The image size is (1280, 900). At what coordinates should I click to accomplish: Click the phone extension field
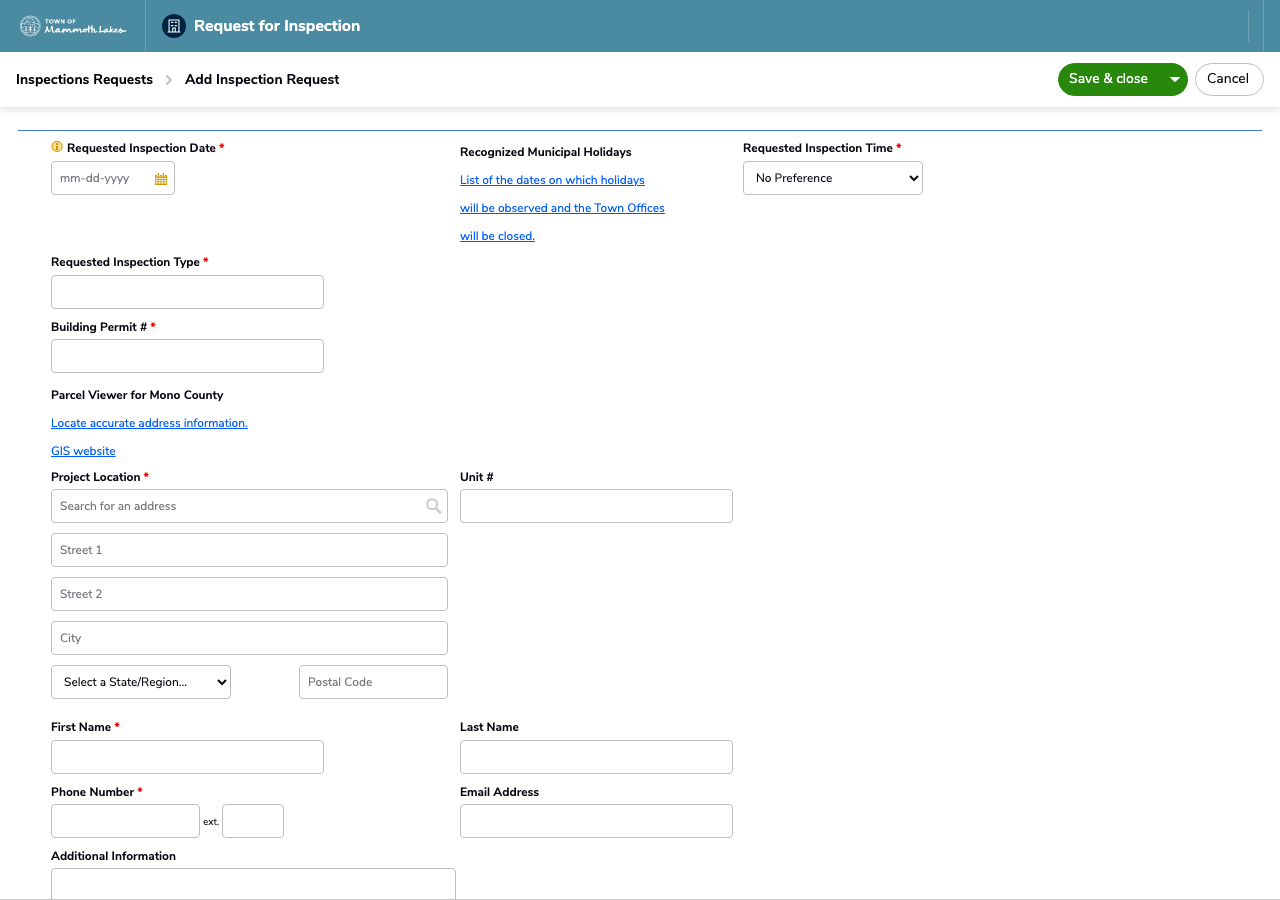(x=253, y=821)
